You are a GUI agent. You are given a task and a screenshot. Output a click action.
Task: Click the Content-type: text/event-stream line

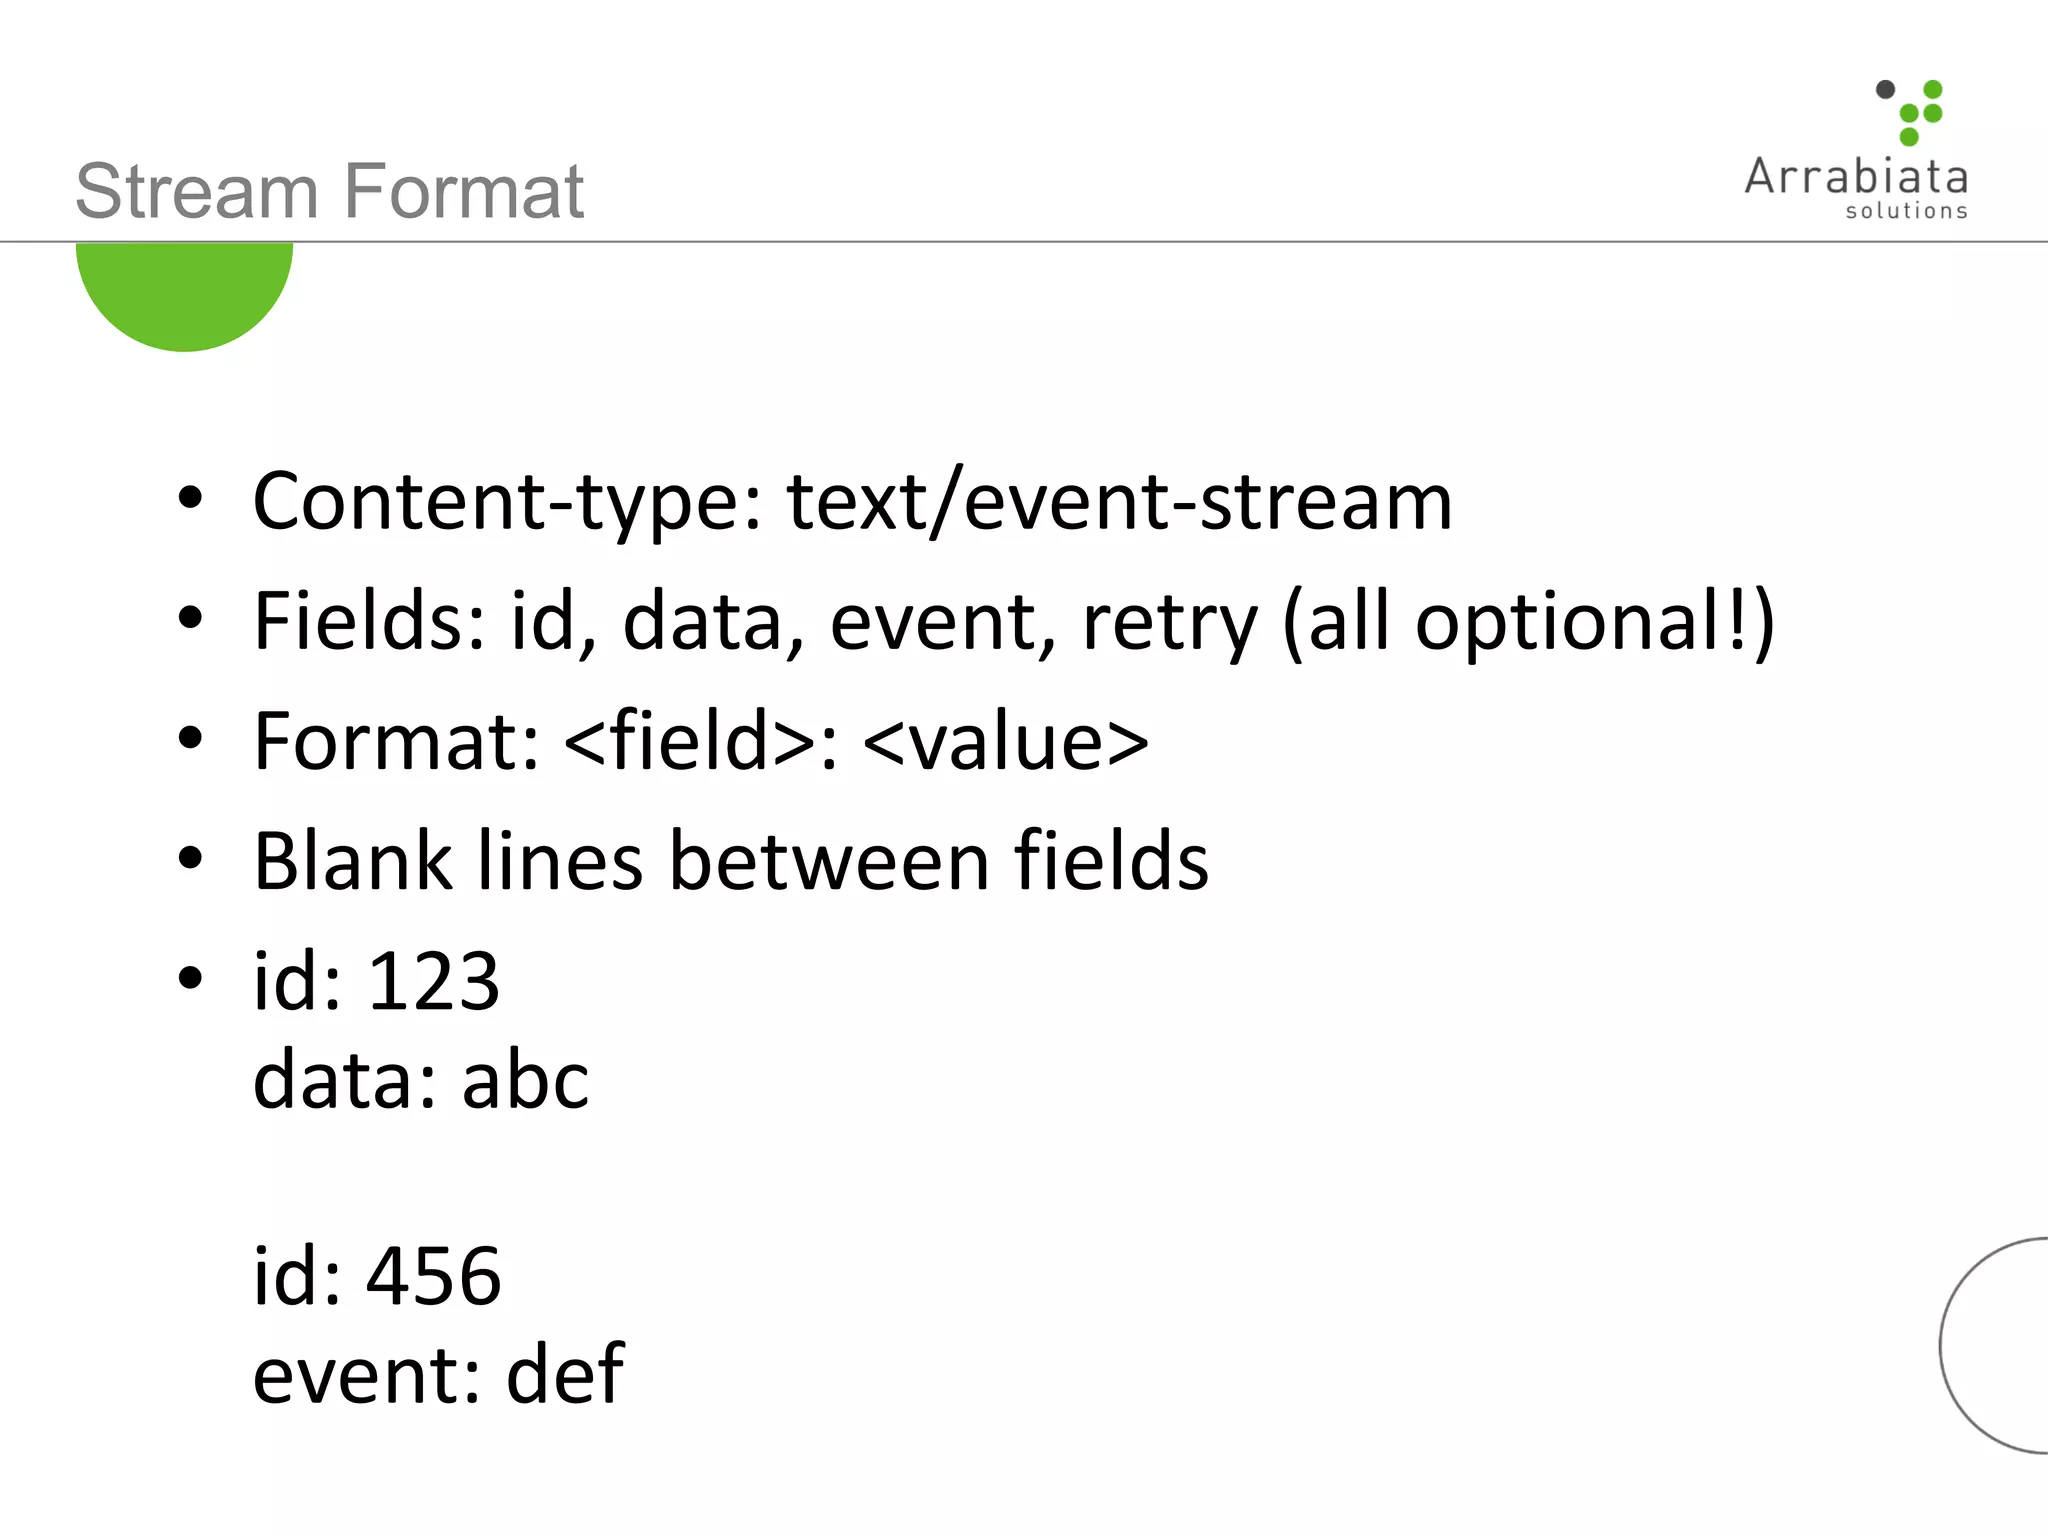852,501
